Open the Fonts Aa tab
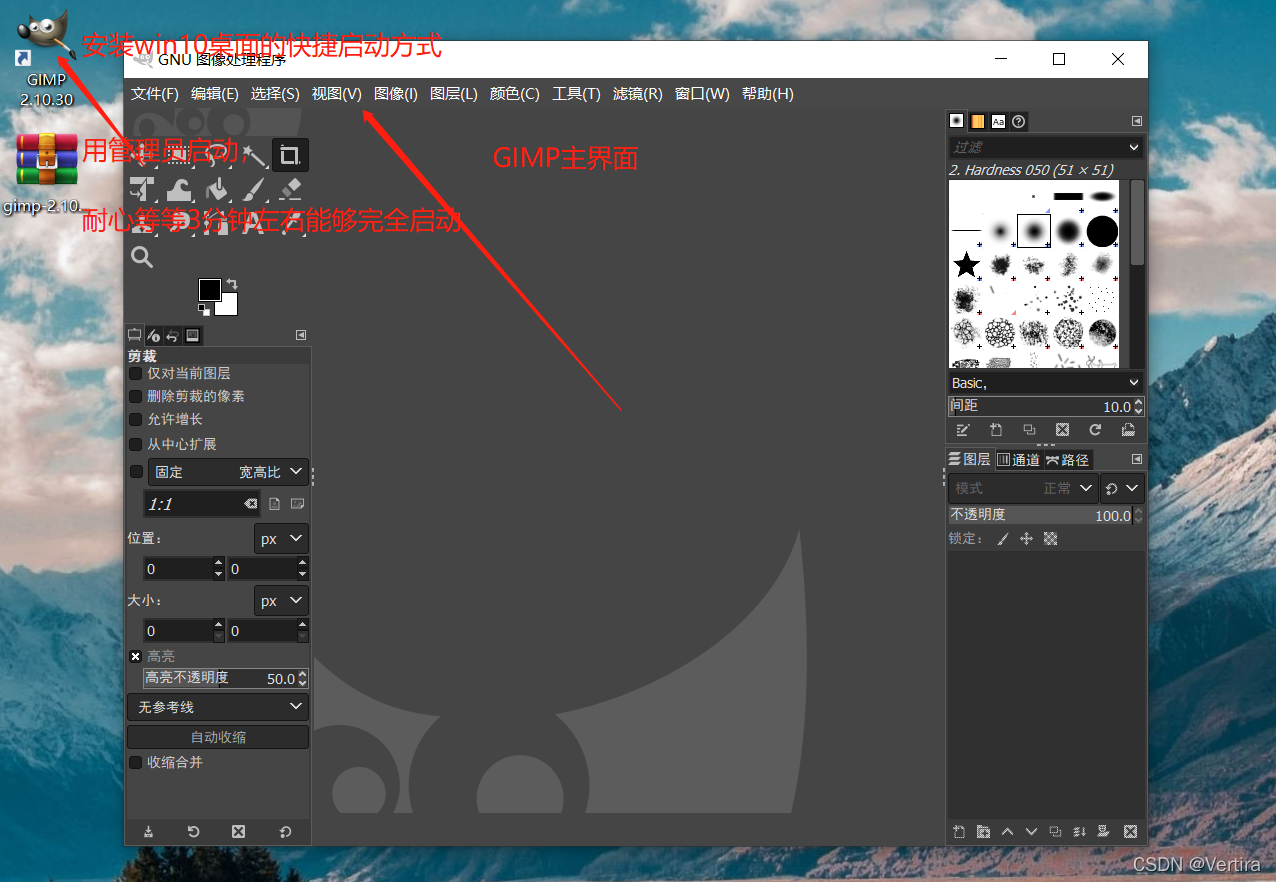This screenshot has width=1276, height=882. [998, 122]
